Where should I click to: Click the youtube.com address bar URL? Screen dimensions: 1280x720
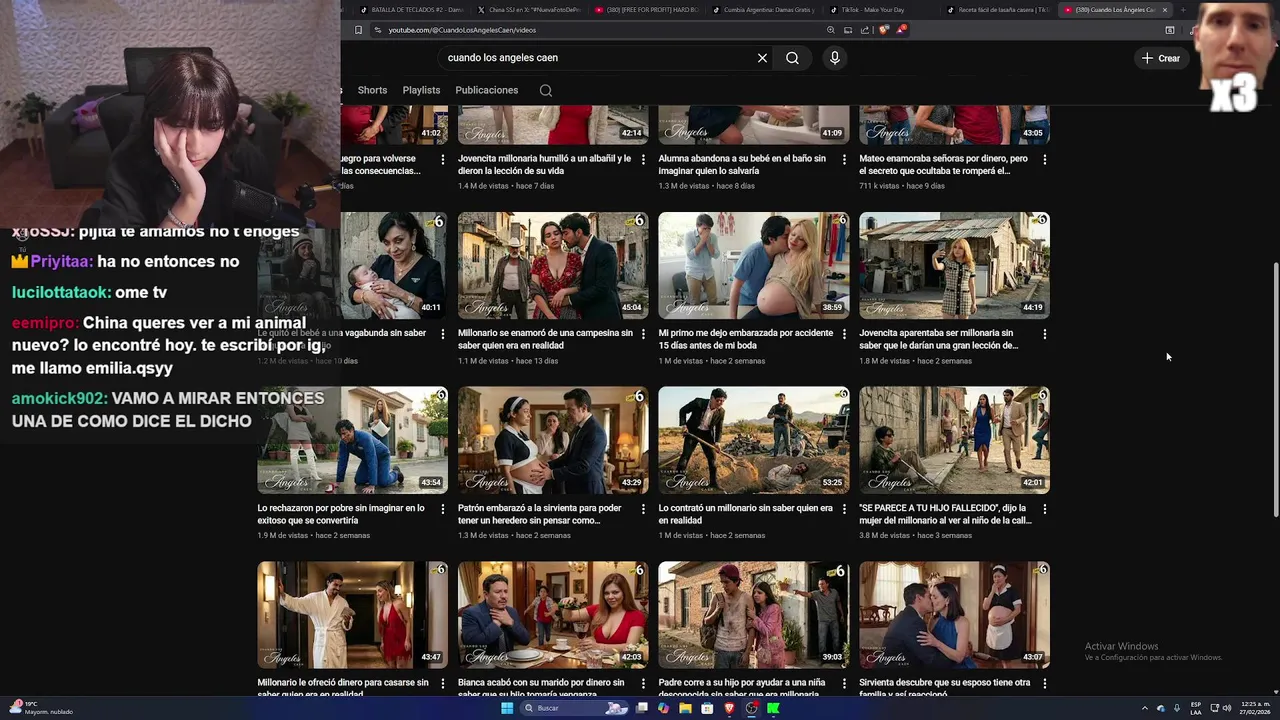(x=462, y=30)
